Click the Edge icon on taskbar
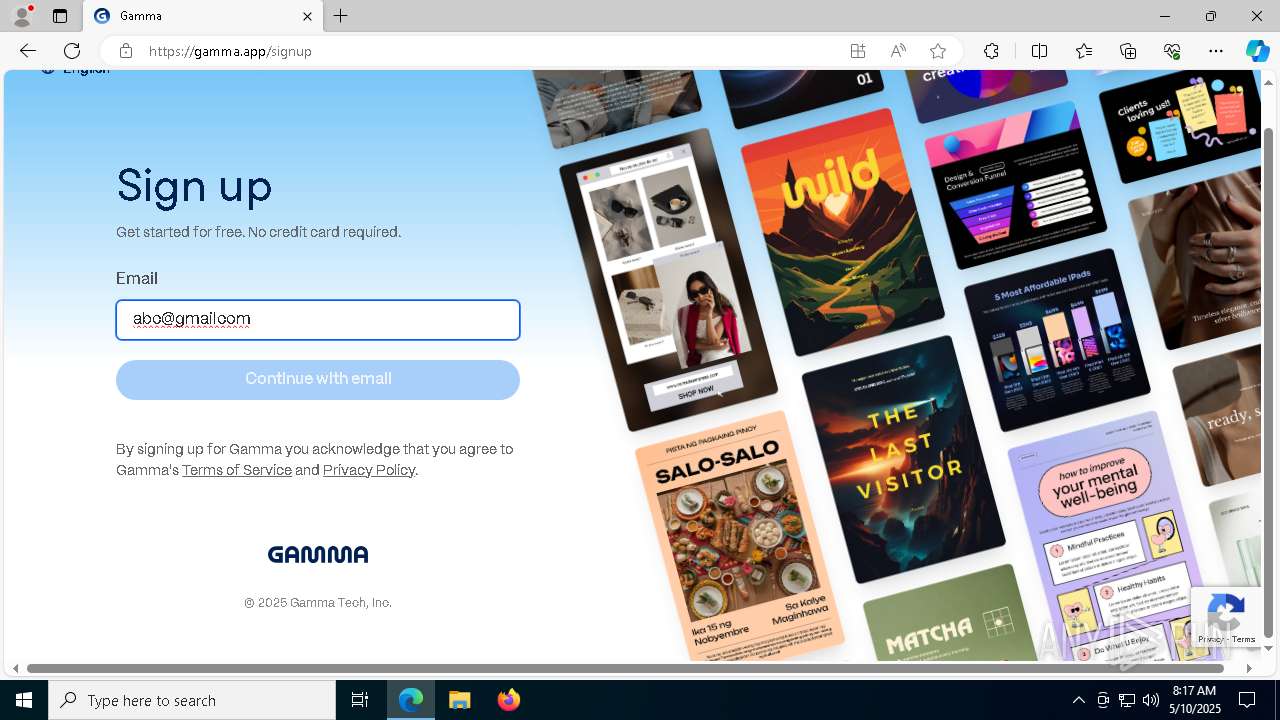This screenshot has height=720, width=1280. 411,700
